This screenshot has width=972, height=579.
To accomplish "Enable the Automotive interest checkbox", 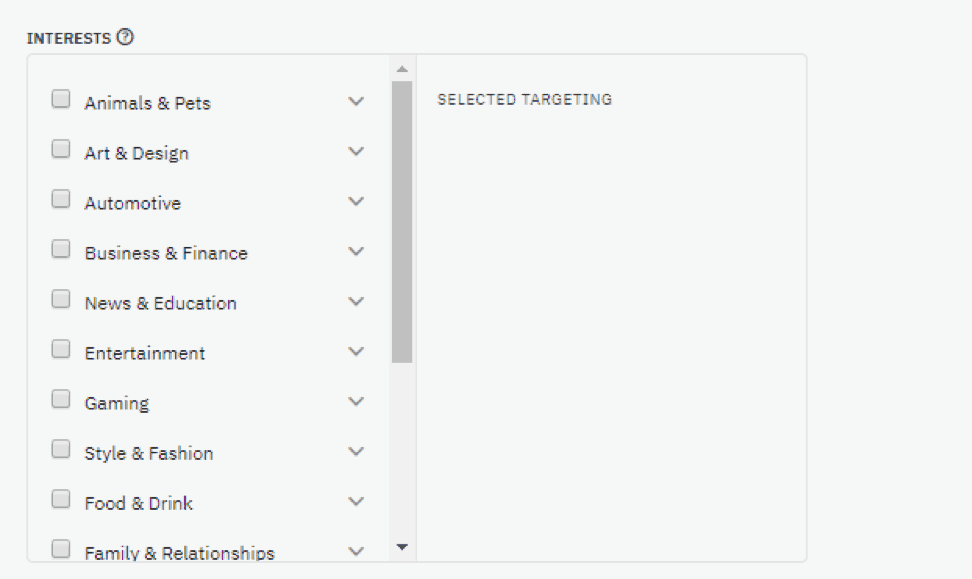I will pos(61,199).
